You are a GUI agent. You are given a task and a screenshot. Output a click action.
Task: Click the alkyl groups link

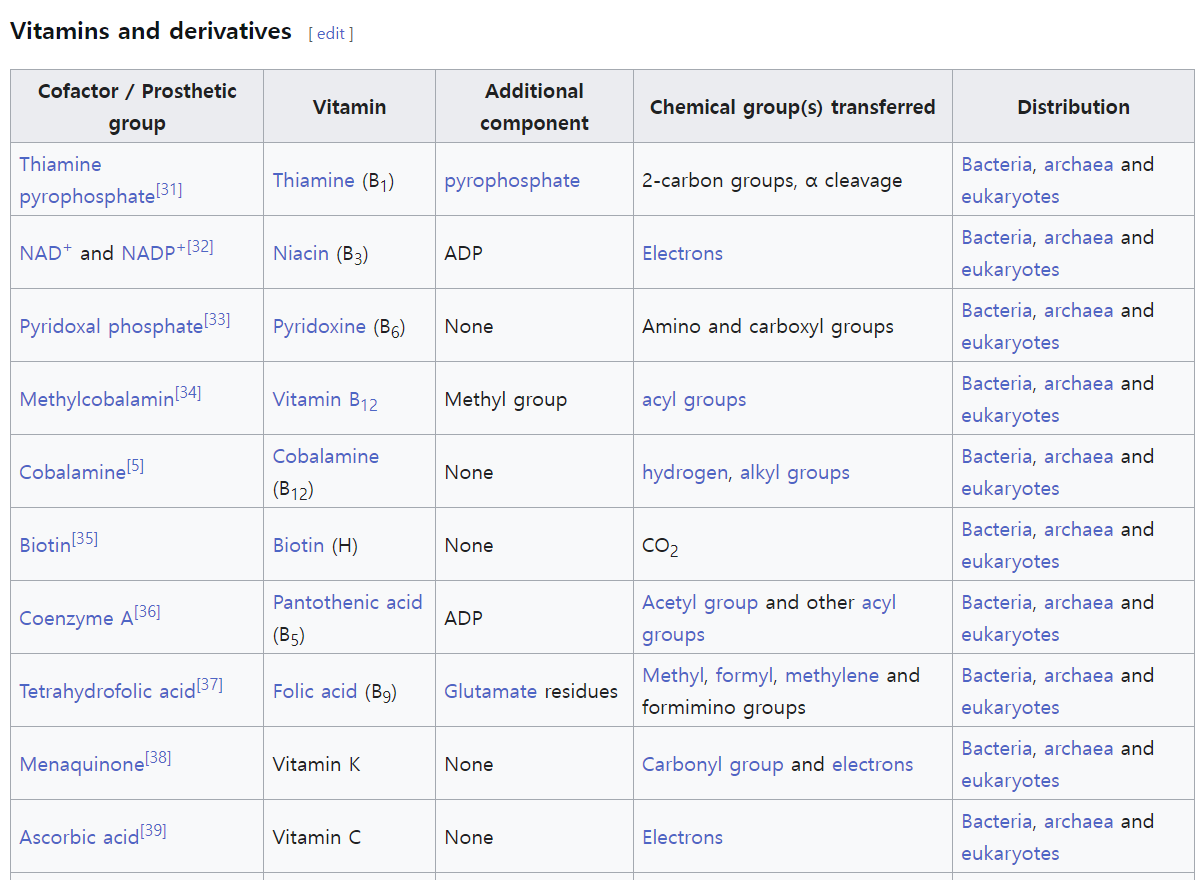[794, 472]
